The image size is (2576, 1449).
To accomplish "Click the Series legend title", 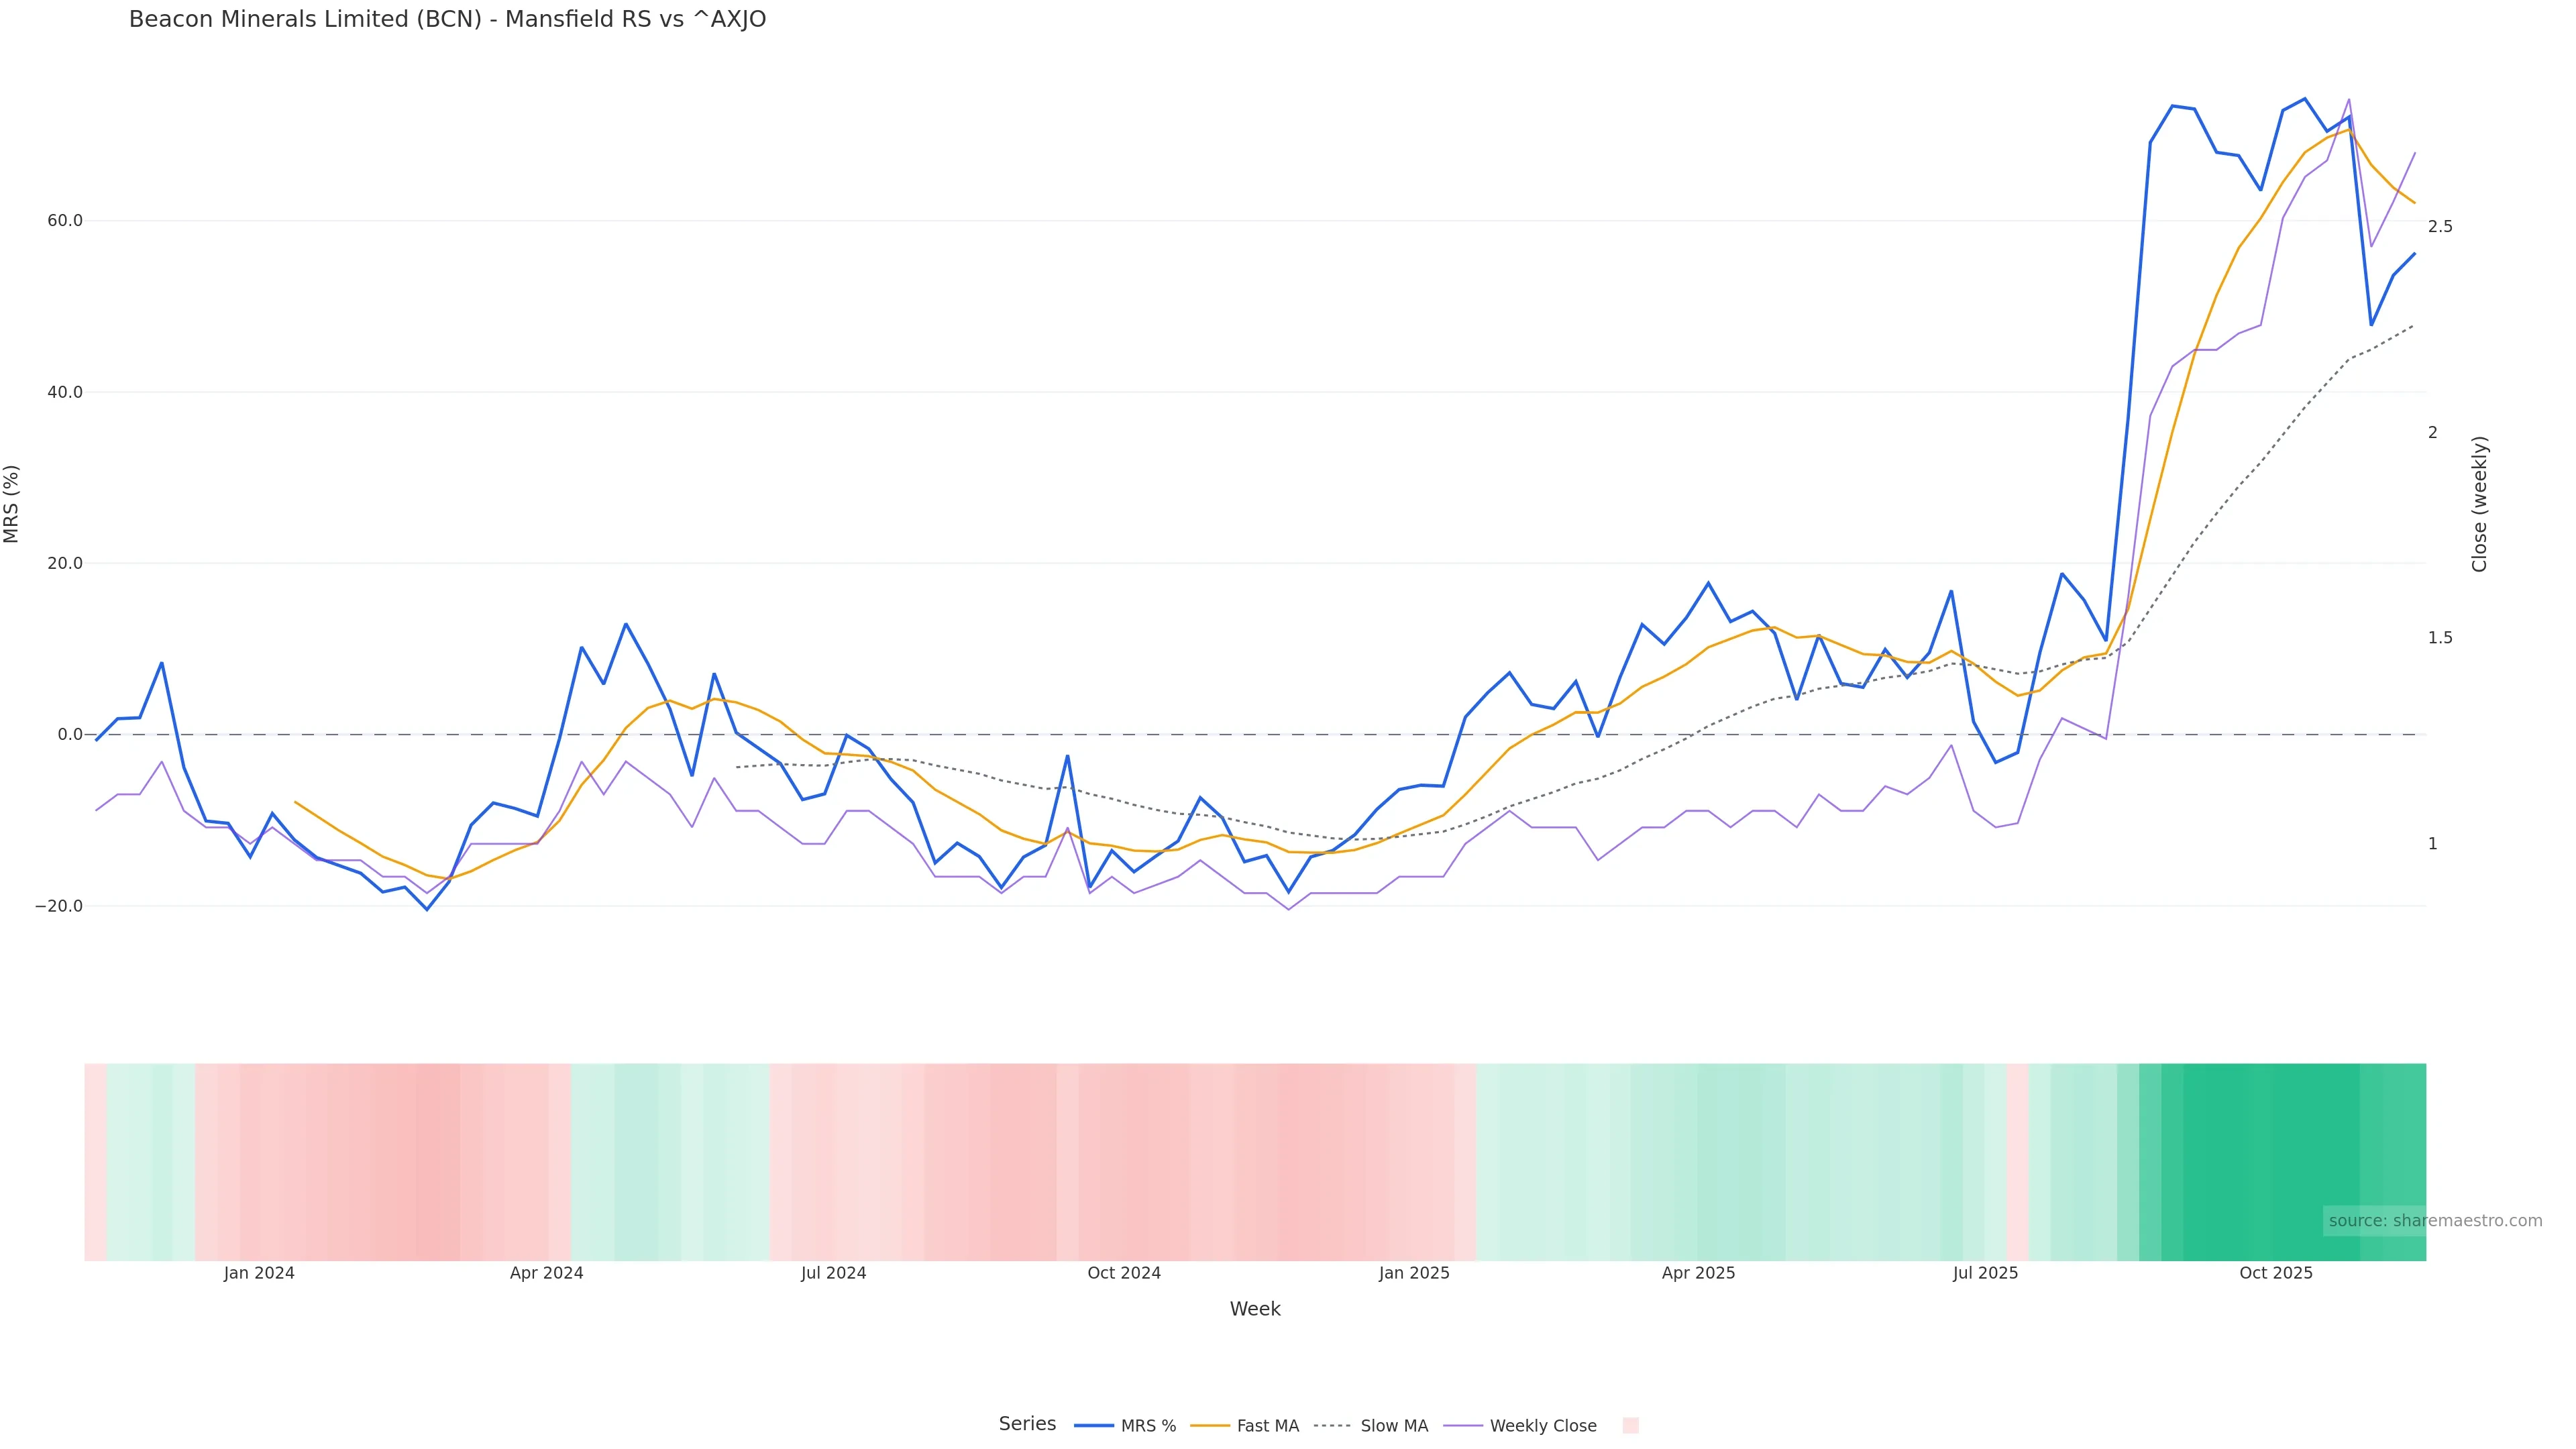I will tap(1027, 1424).
